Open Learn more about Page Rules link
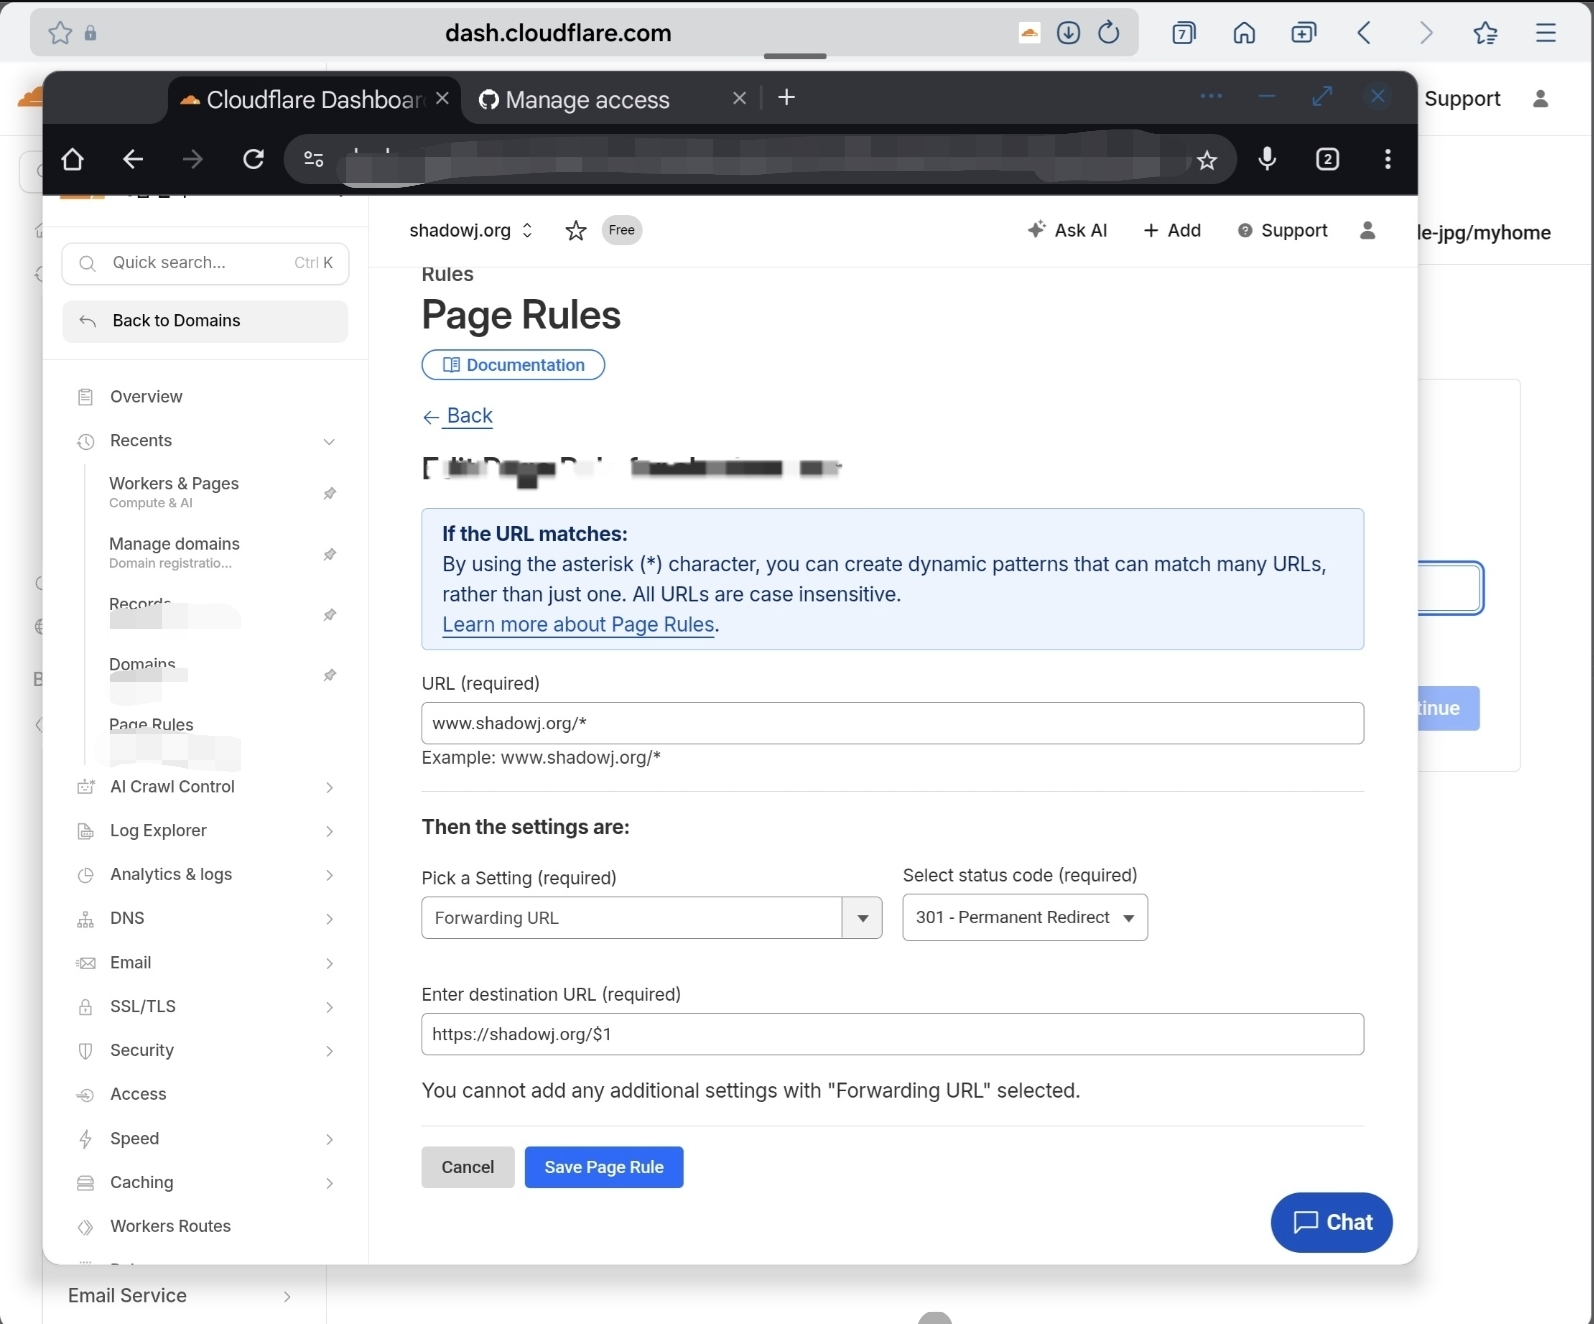1594x1324 pixels. [578, 625]
